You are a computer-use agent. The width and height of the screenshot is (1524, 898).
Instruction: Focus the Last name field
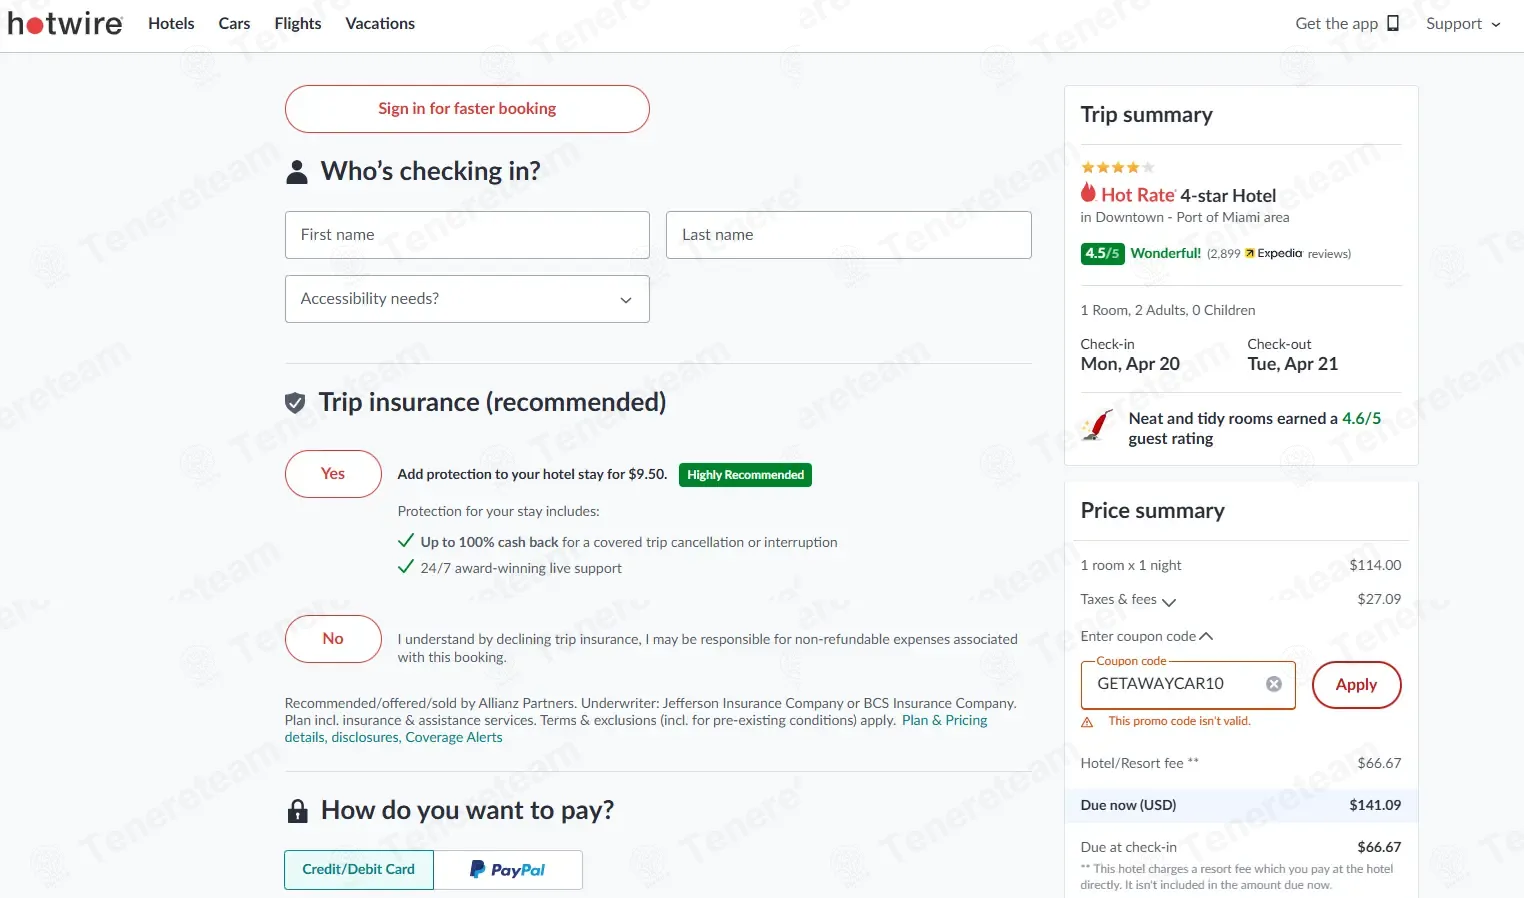849,235
